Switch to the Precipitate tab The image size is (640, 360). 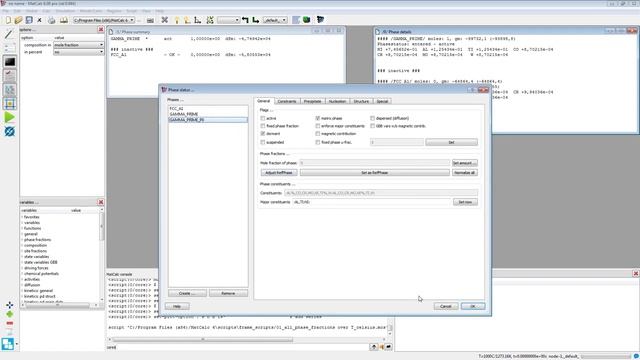(x=312, y=101)
